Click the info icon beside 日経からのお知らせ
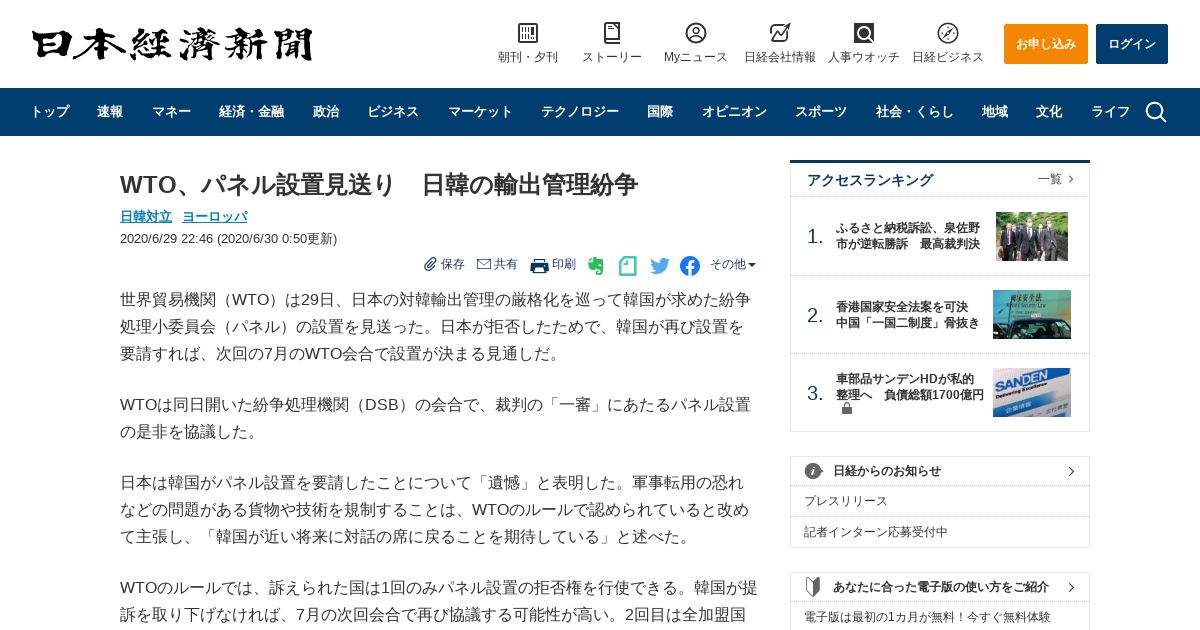This screenshot has width=1200, height=630. [814, 471]
